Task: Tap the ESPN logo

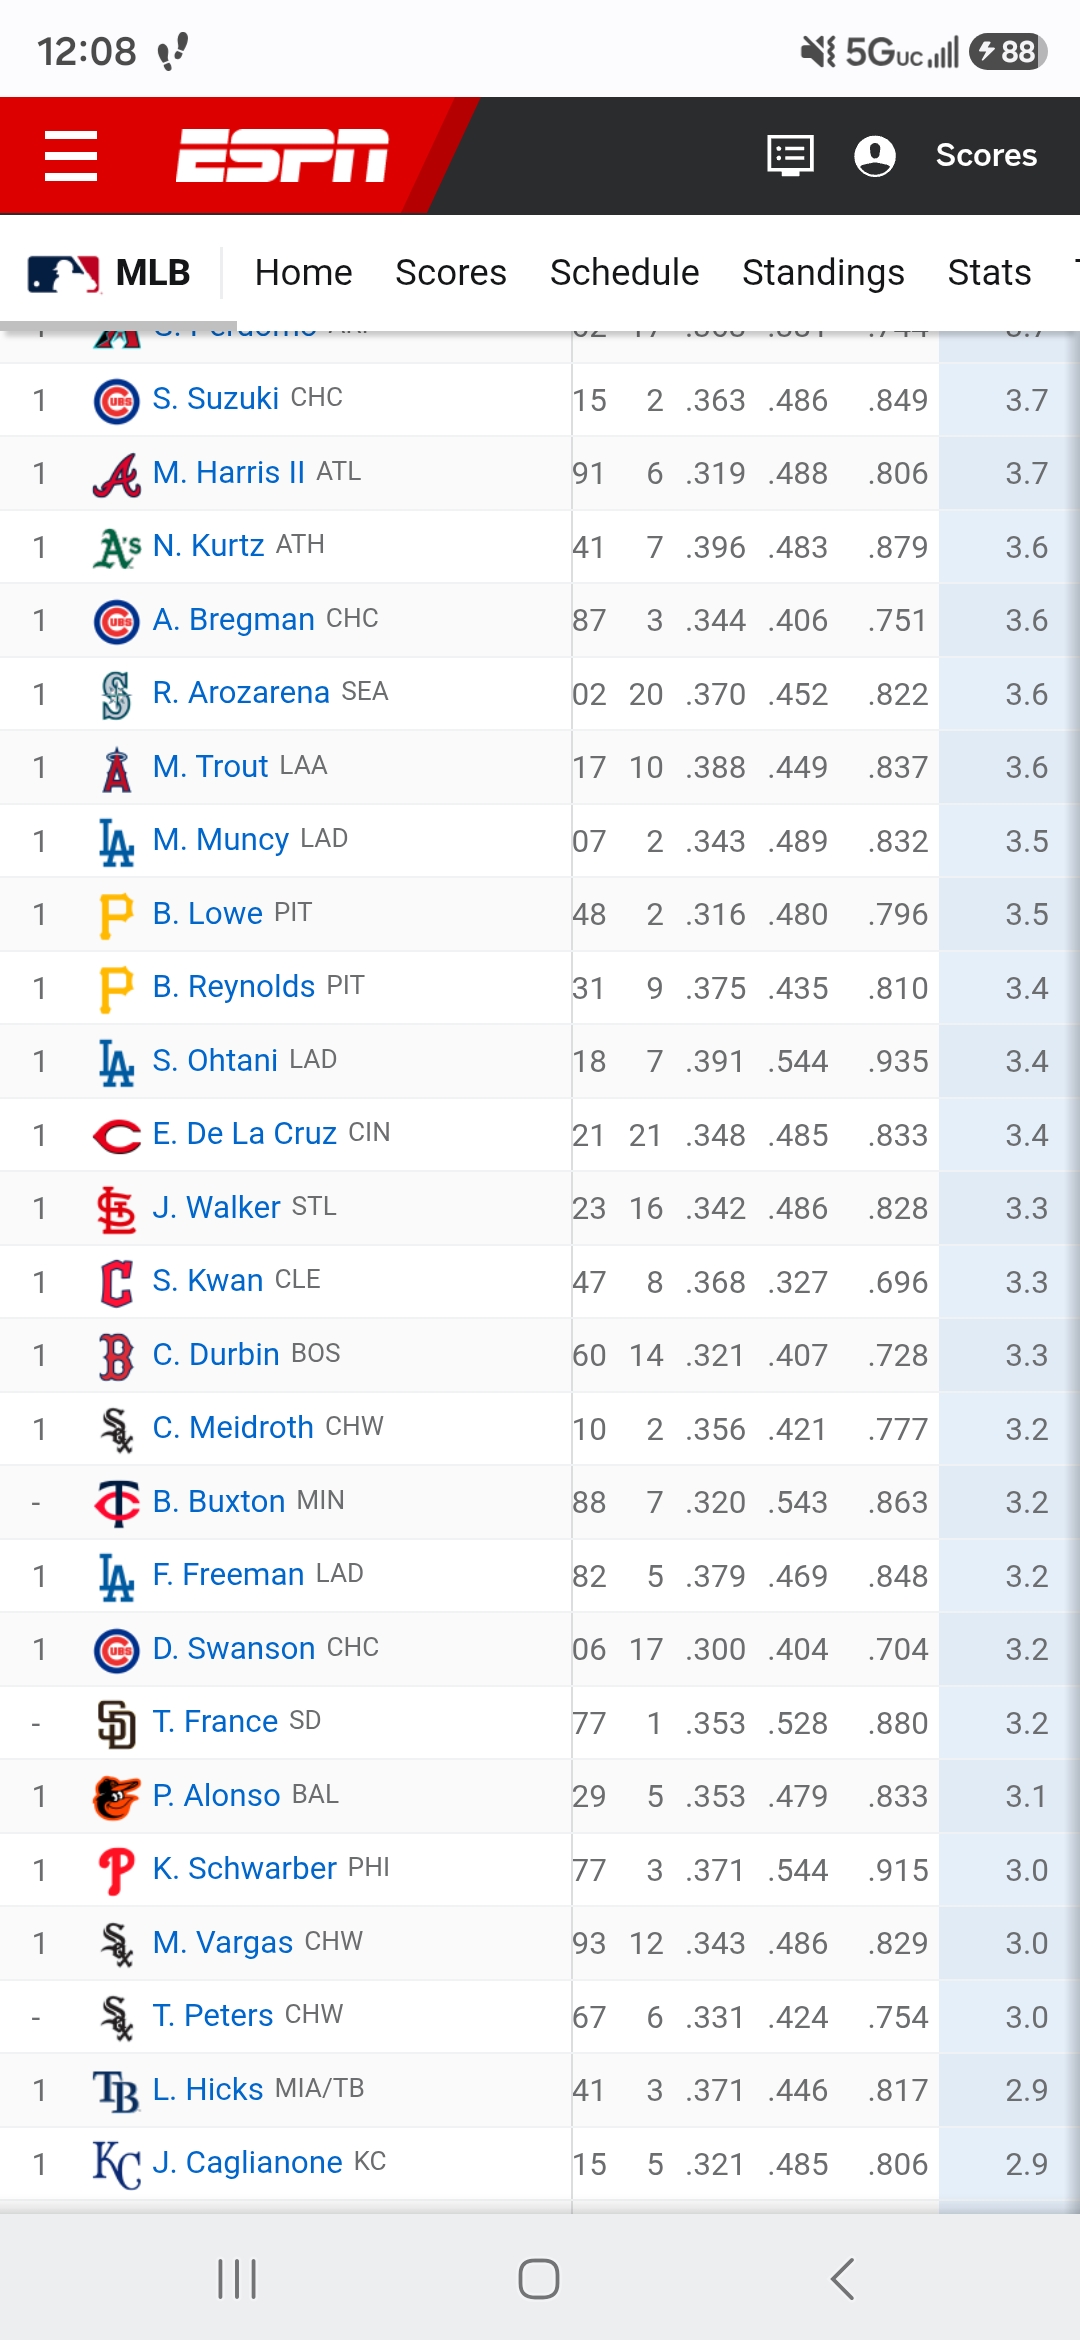Action: click(282, 156)
